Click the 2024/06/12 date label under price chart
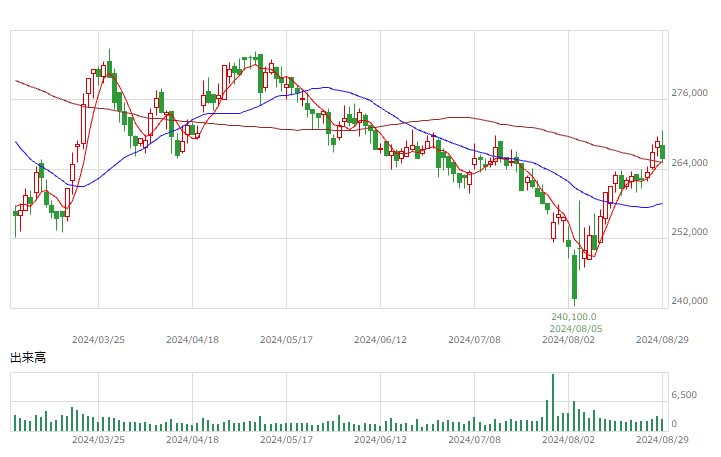The width and height of the screenshot is (721, 457). click(x=380, y=340)
